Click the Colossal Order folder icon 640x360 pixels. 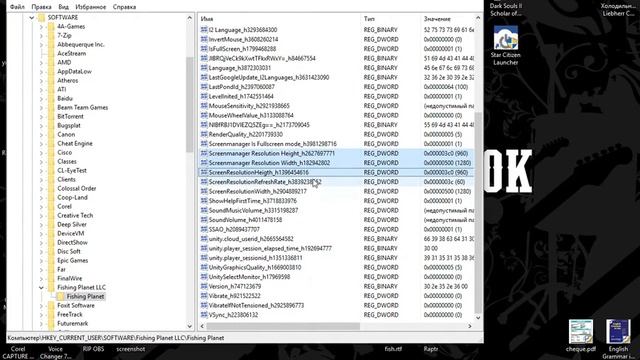point(51,188)
